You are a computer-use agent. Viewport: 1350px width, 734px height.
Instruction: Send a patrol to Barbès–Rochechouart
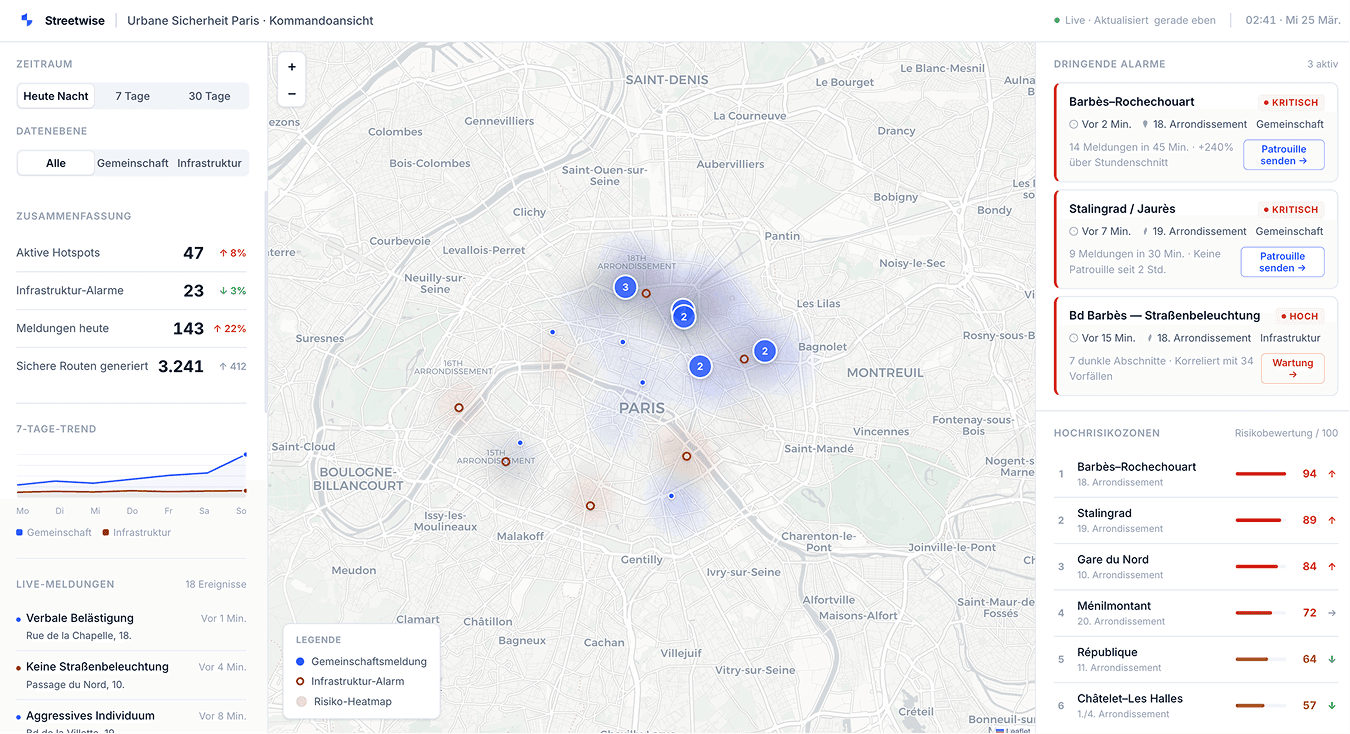[1283, 154]
